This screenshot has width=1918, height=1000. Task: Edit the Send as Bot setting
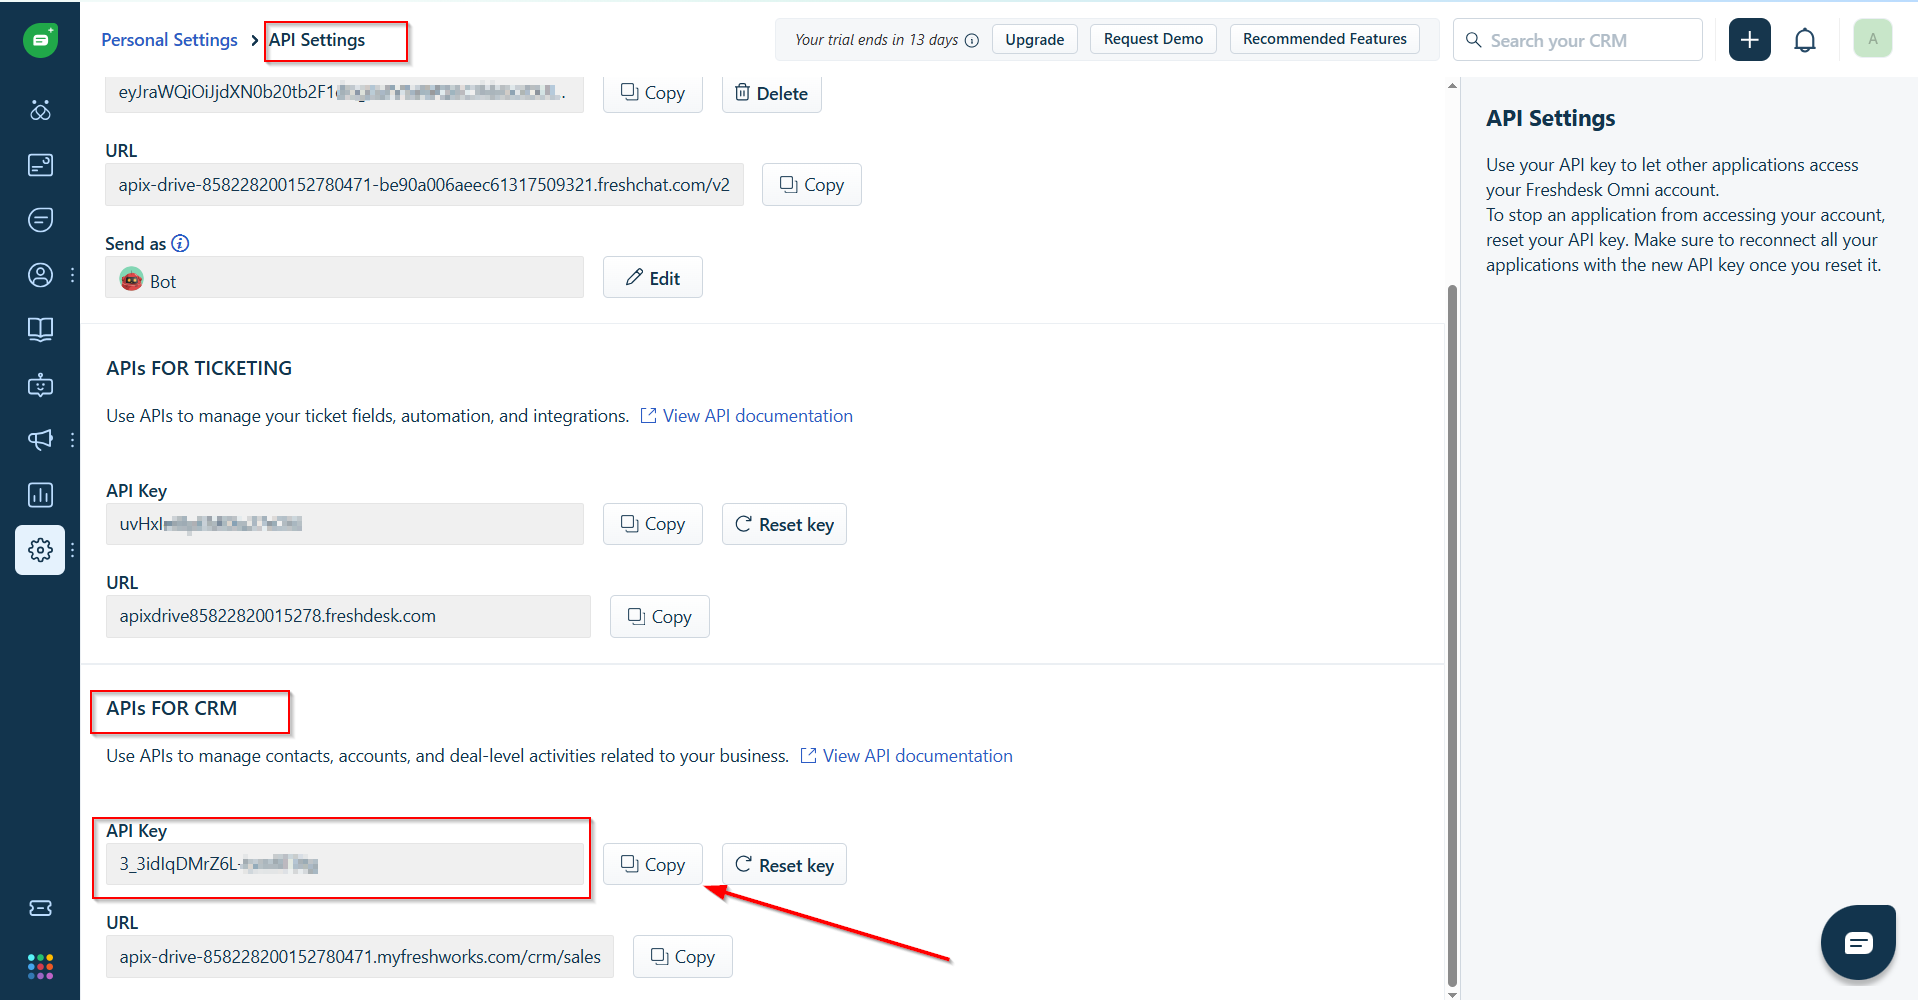(652, 277)
